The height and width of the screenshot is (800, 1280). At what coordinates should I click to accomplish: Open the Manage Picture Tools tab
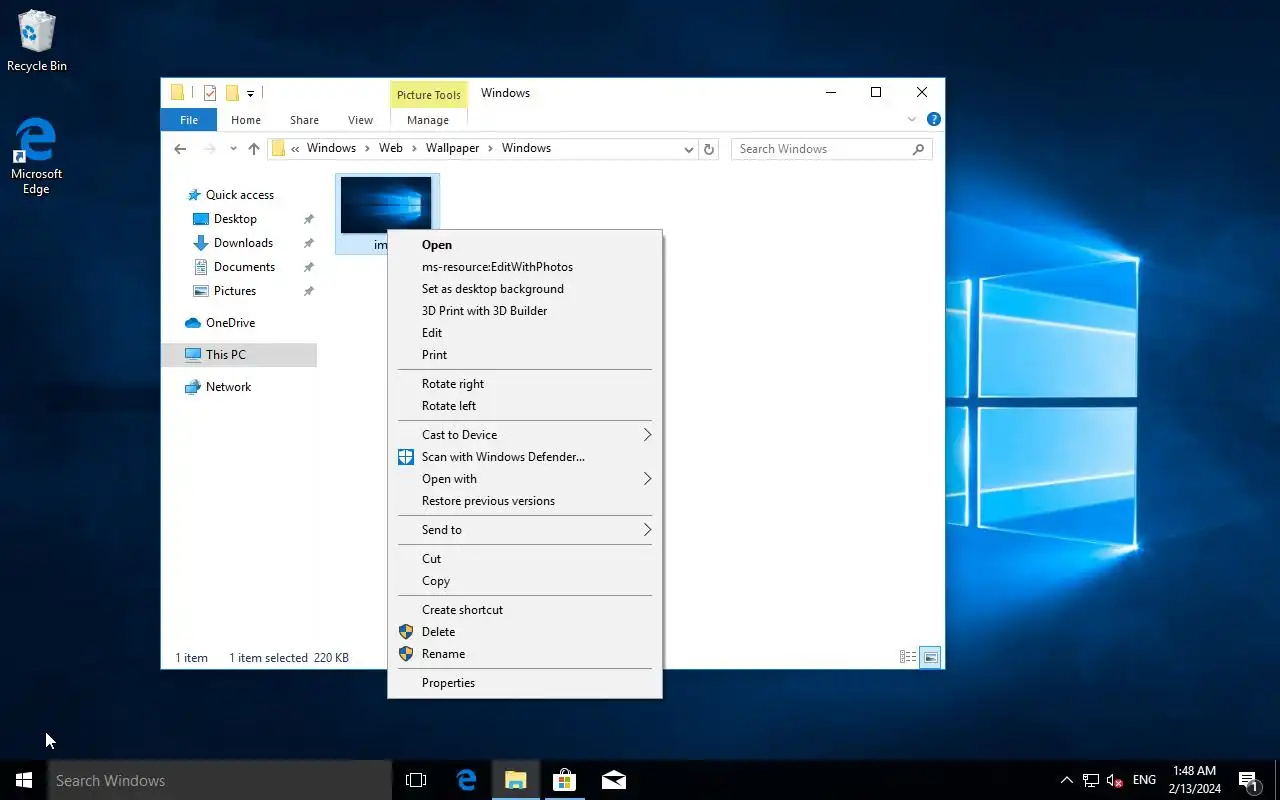click(428, 120)
